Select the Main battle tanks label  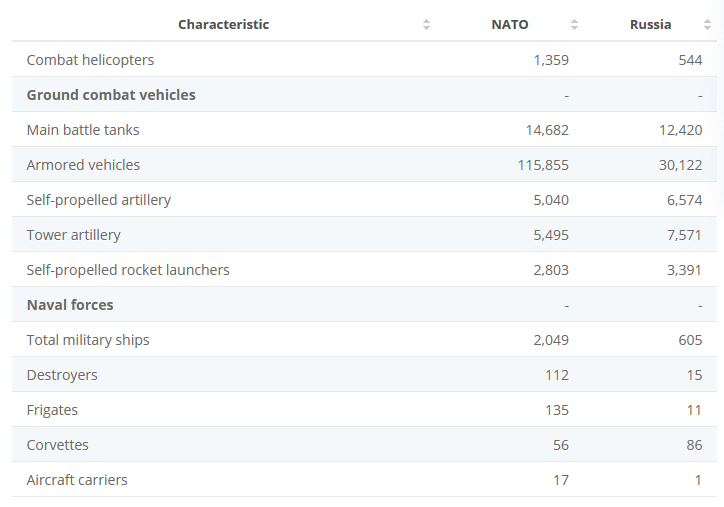point(83,130)
